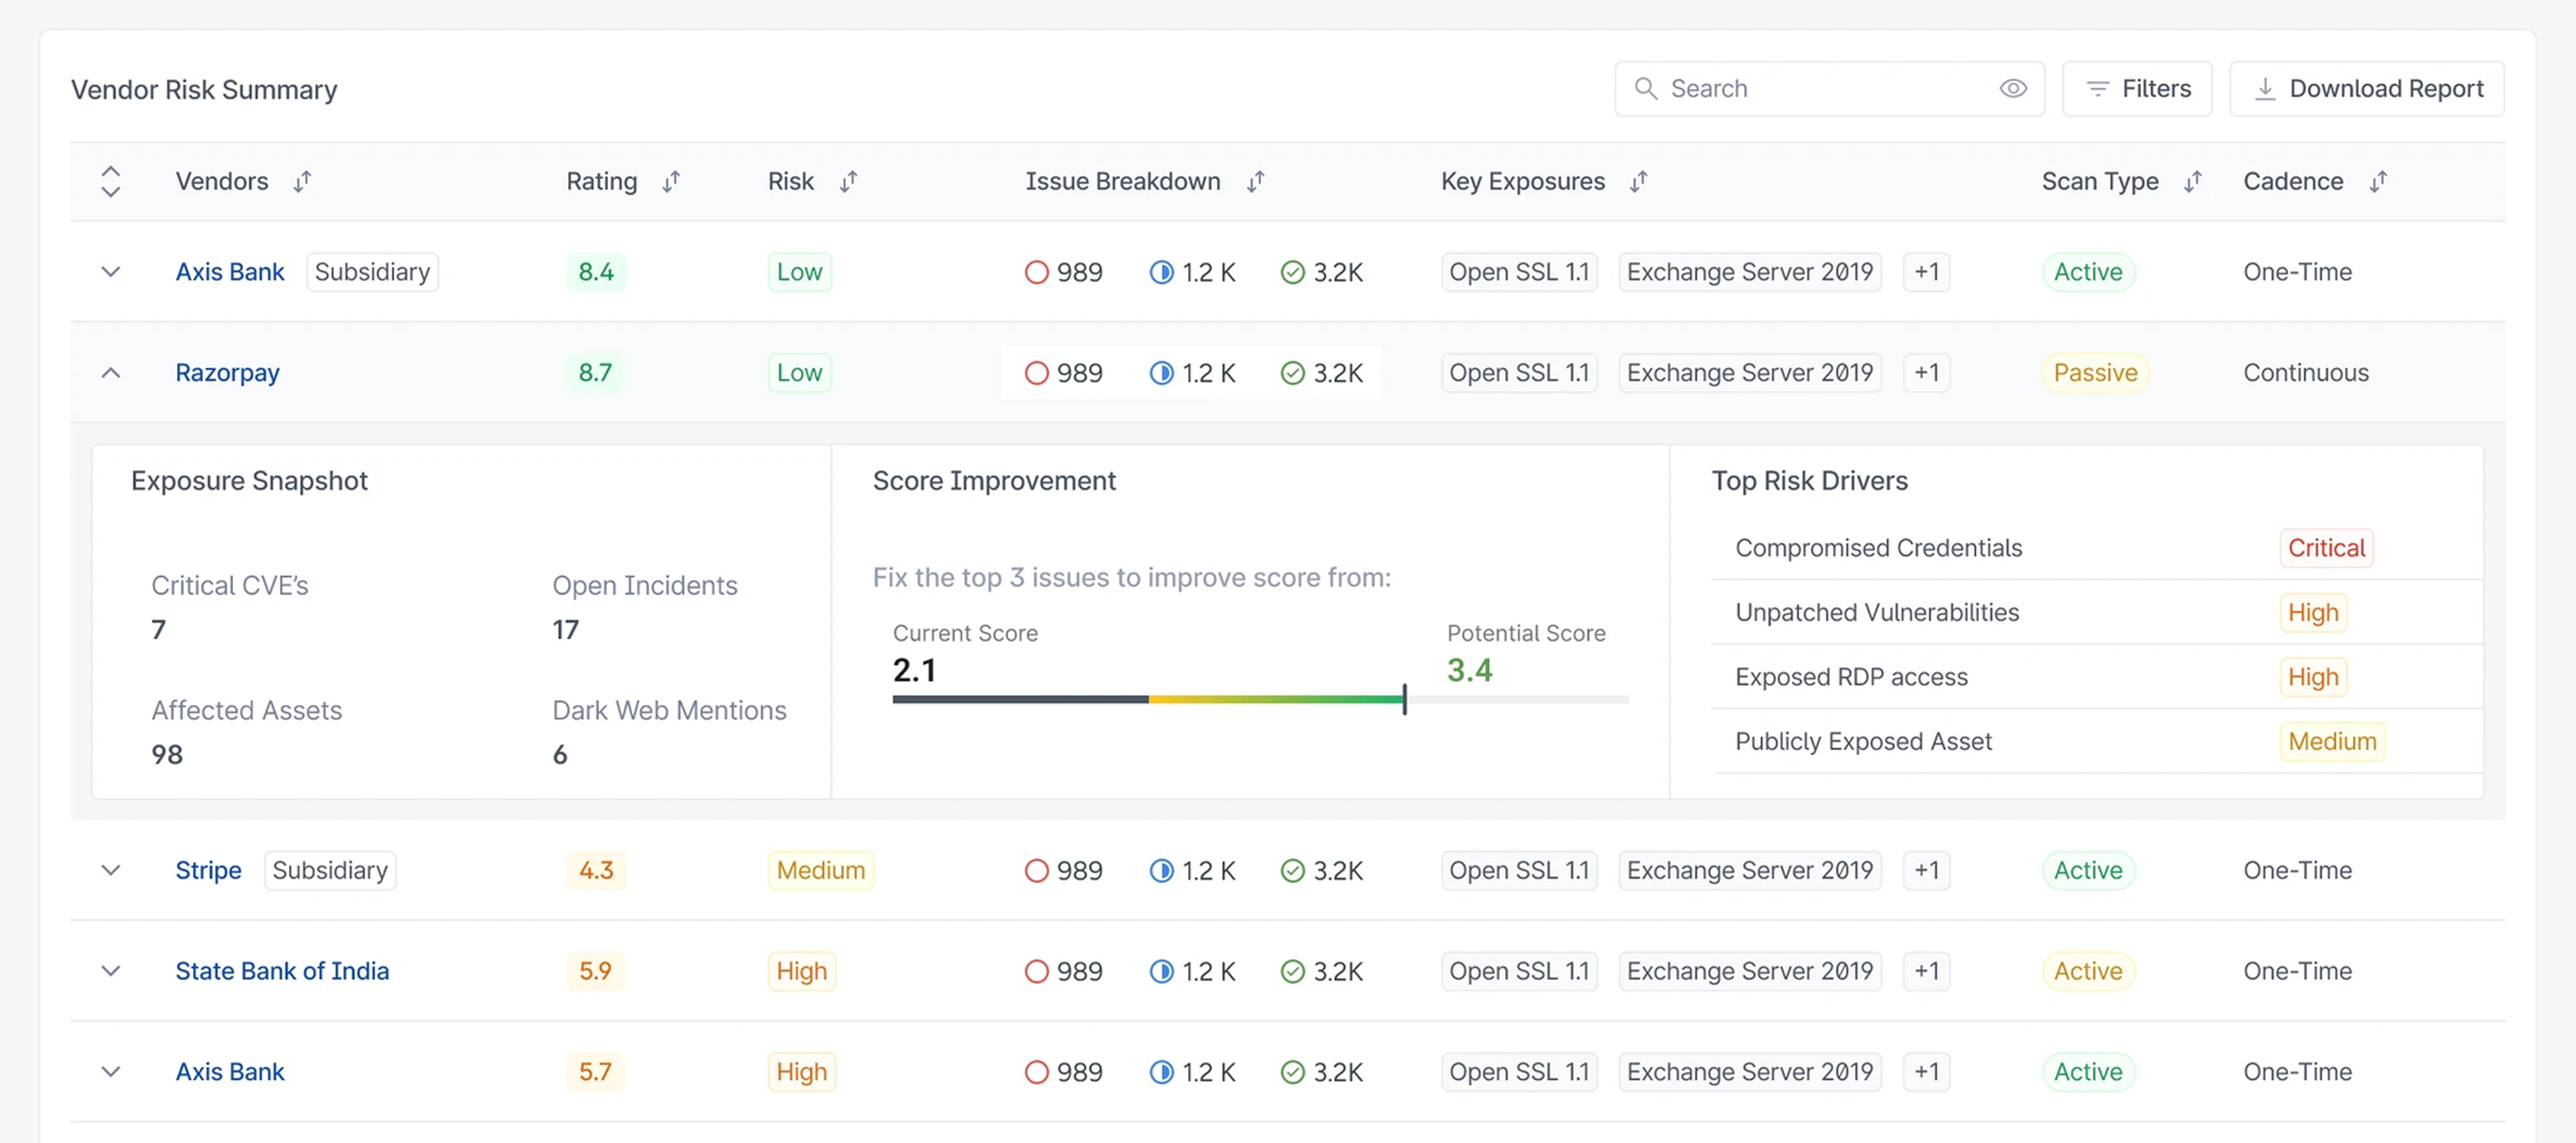Image resolution: width=2576 pixels, height=1143 pixels.
Task: Click Subsidiary tag next to Stripe
Action: coord(330,870)
